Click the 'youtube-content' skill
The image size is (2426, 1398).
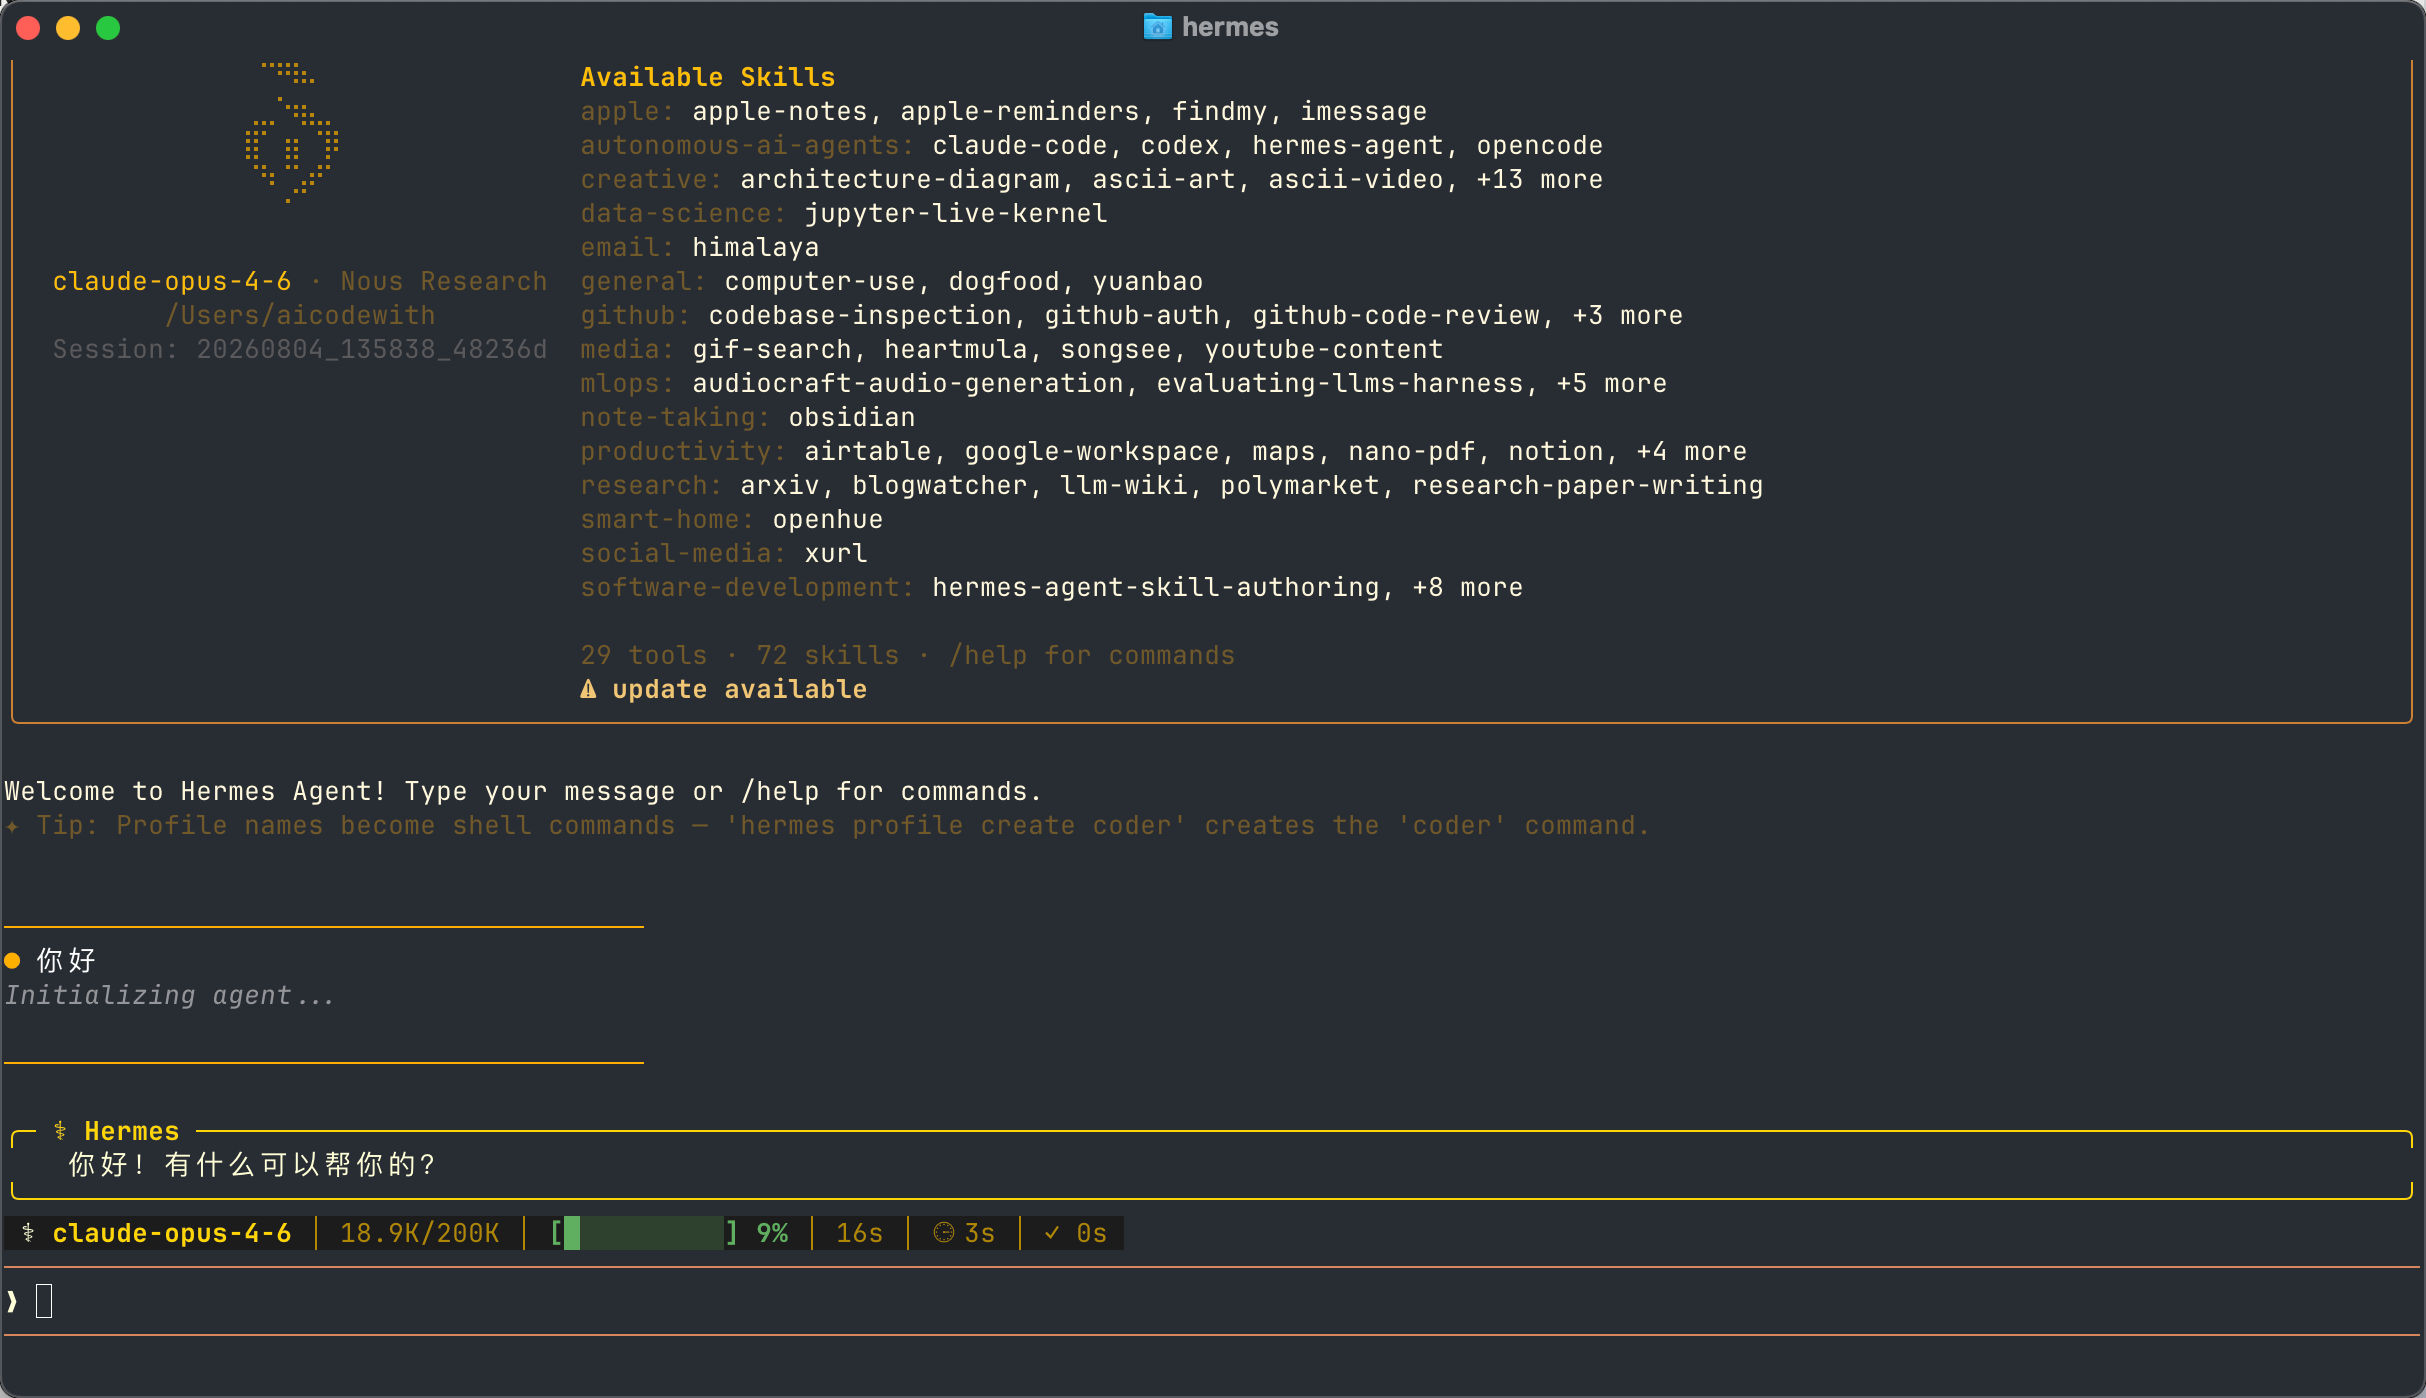point(1323,349)
